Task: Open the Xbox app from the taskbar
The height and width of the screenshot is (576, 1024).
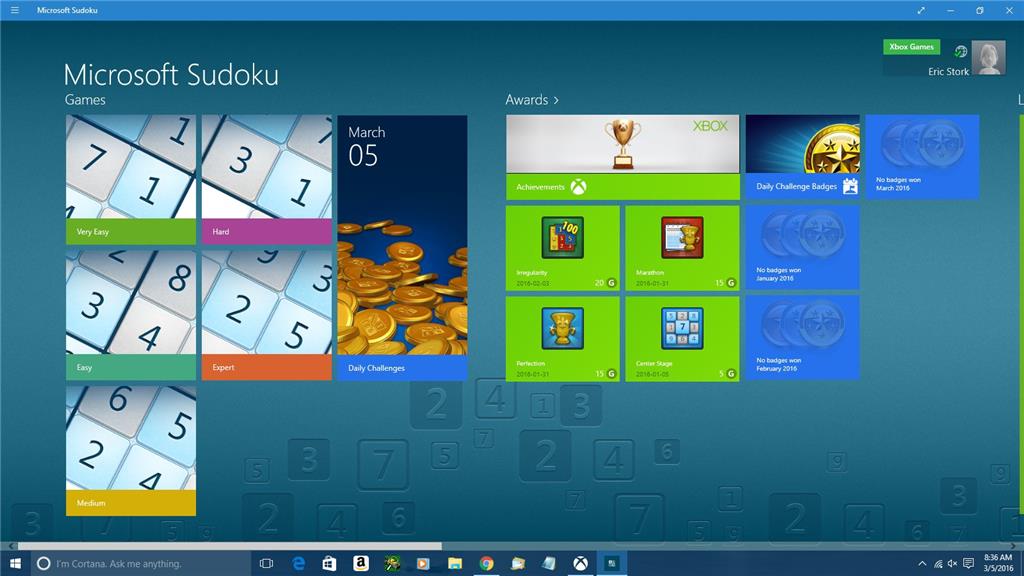Action: click(x=580, y=563)
